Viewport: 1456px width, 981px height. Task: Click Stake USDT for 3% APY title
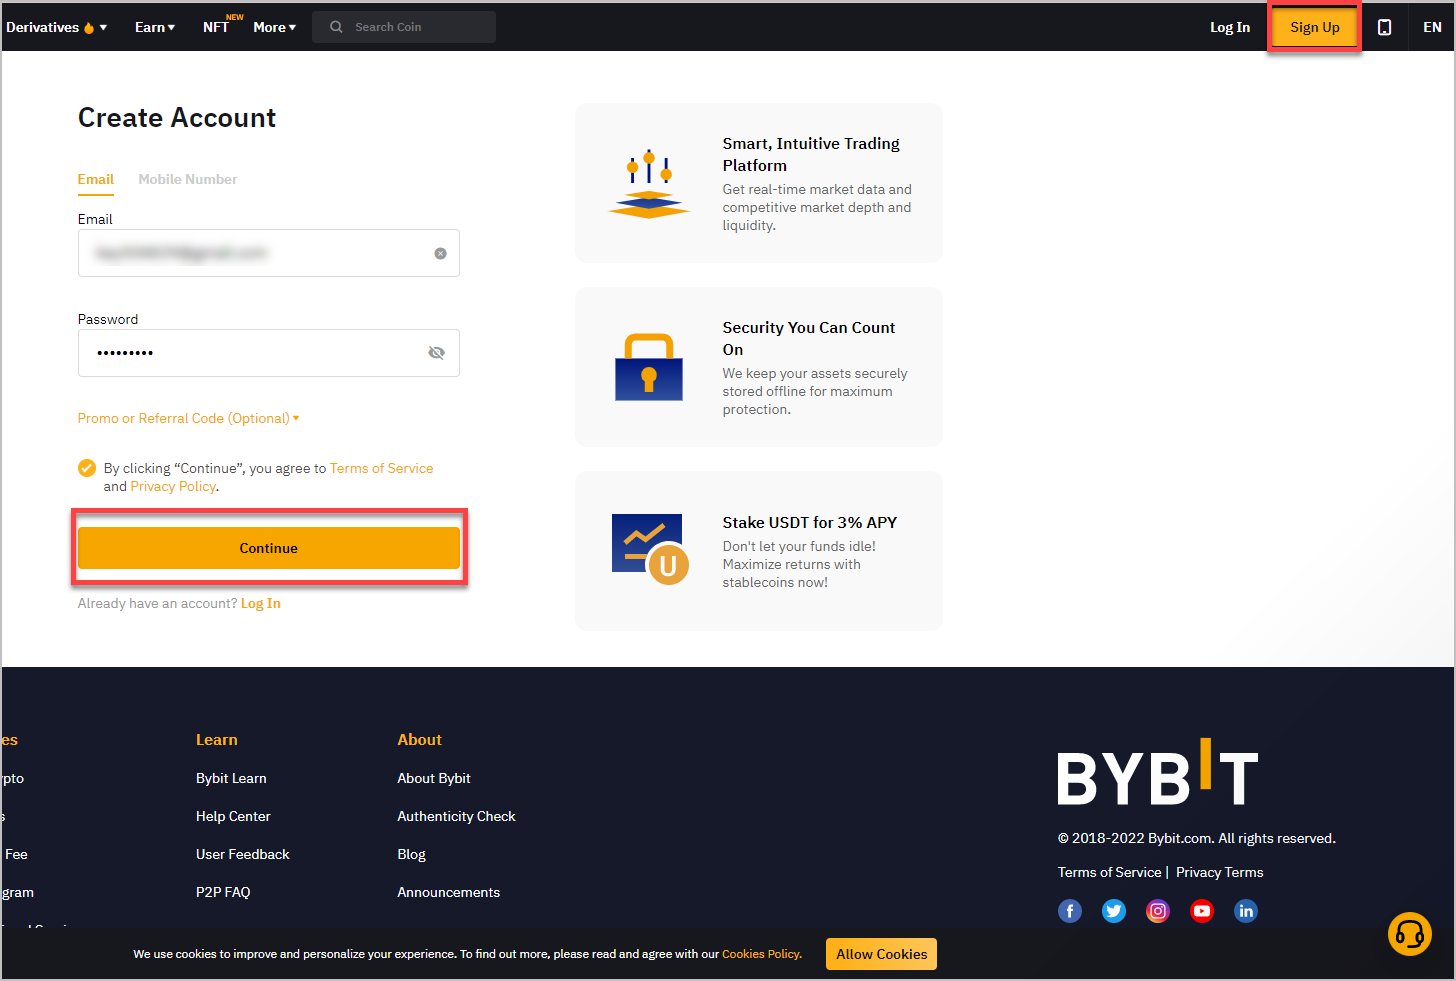tap(810, 522)
